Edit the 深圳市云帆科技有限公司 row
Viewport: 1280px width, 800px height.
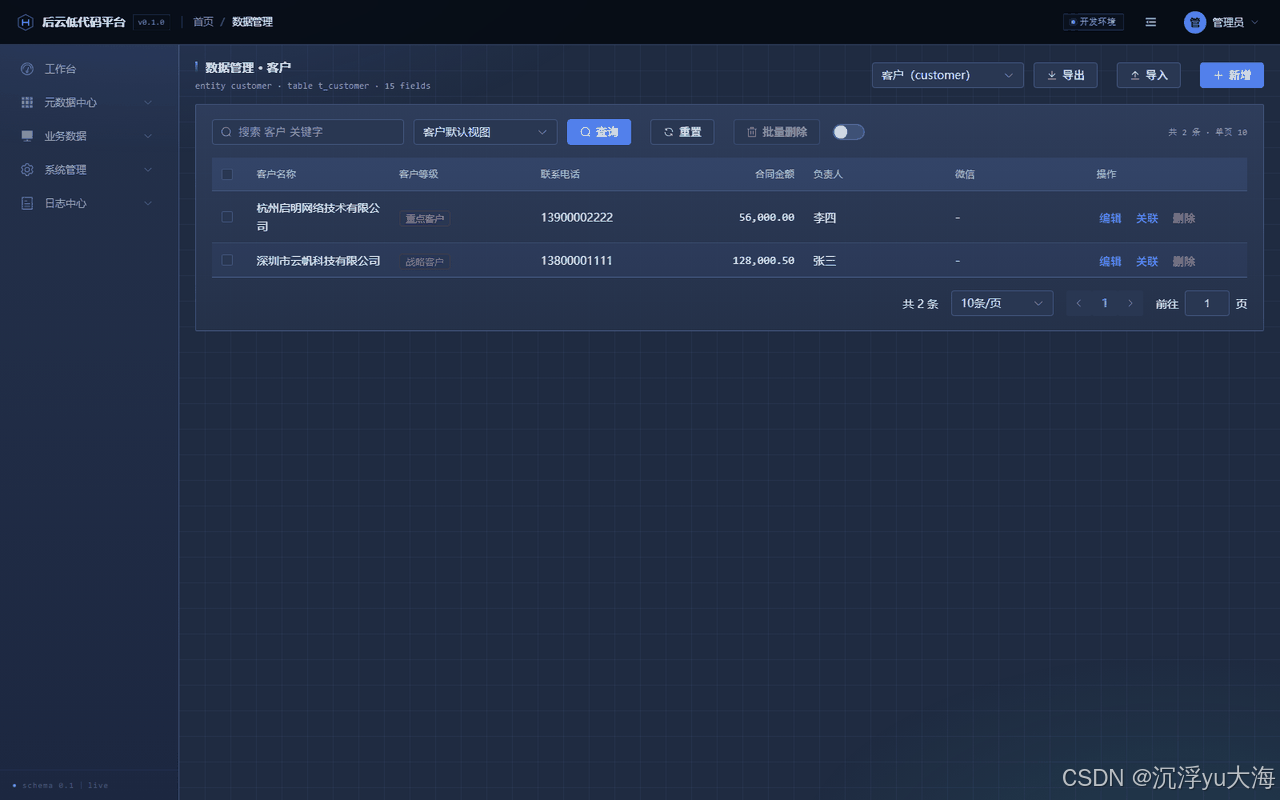(x=1110, y=261)
